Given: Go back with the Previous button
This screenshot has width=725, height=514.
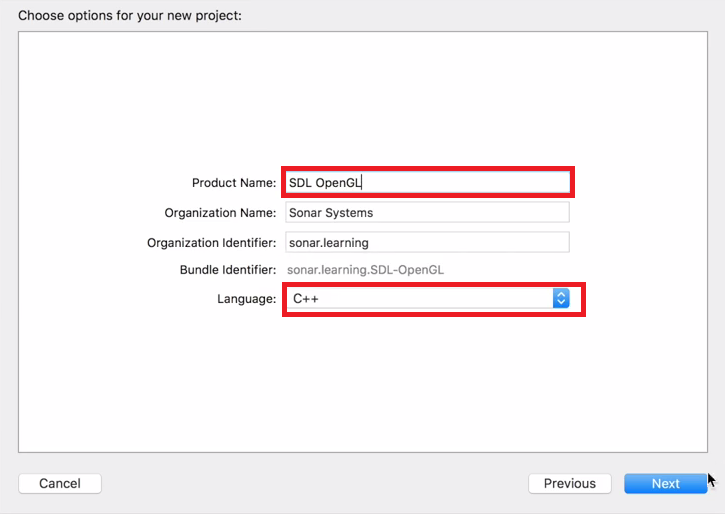Looking at the screenshot, I should pos(570,483).
